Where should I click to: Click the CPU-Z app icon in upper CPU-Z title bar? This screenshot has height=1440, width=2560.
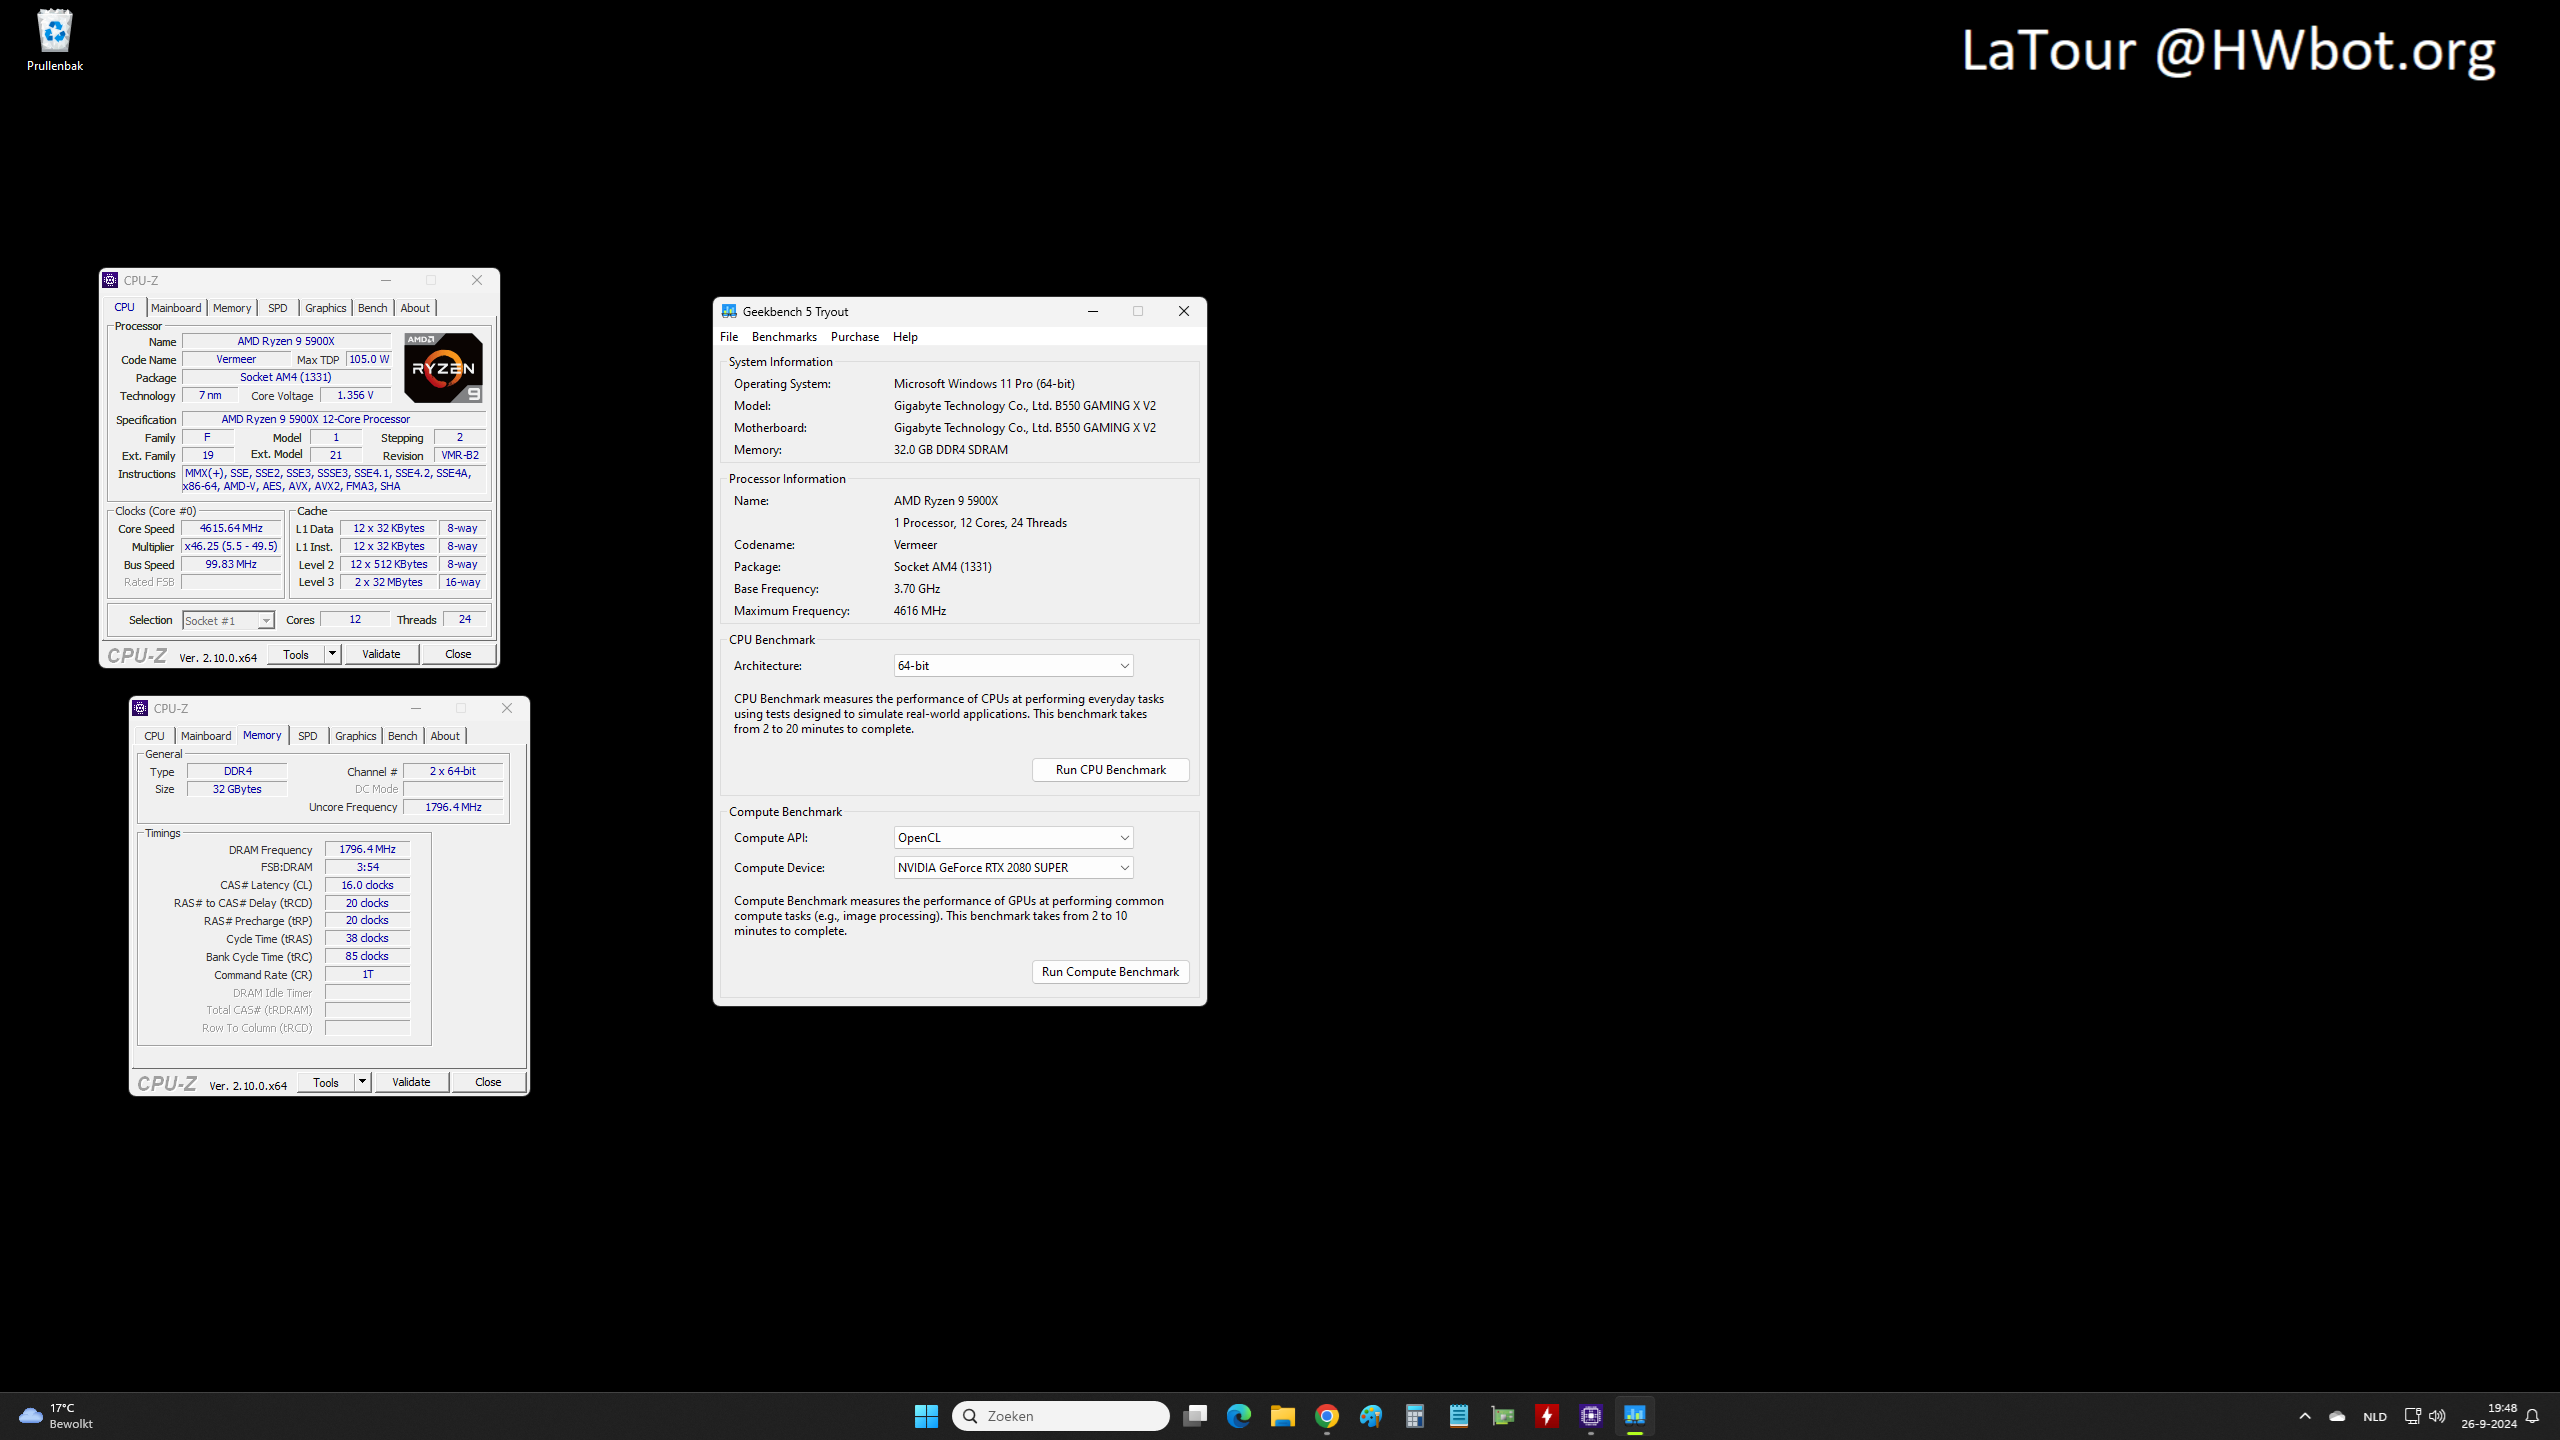[111, 281]
